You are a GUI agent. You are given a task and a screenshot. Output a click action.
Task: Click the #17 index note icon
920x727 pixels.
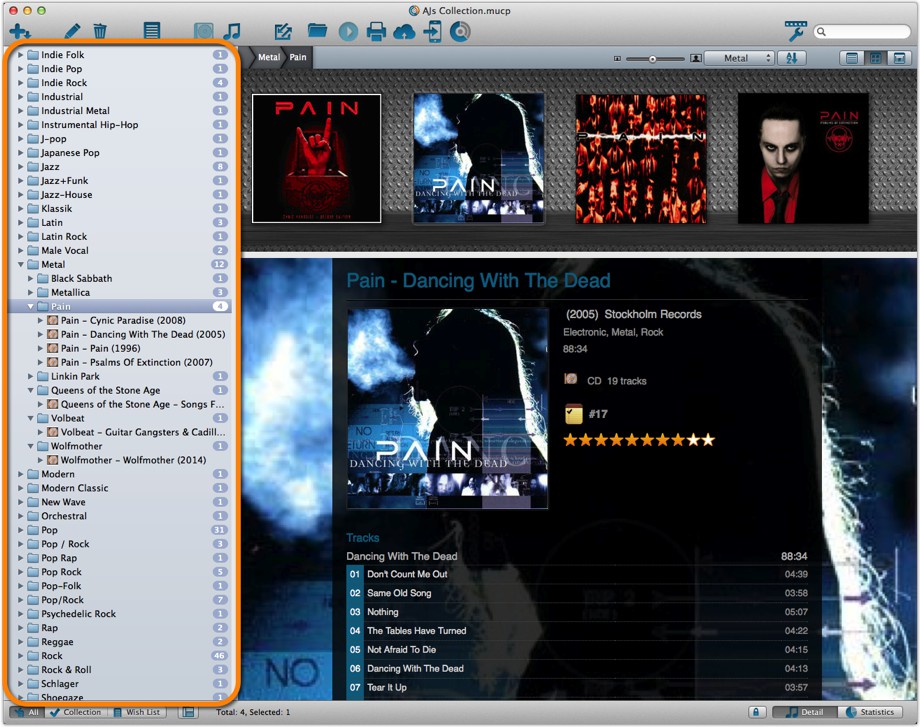coord(573,414)
